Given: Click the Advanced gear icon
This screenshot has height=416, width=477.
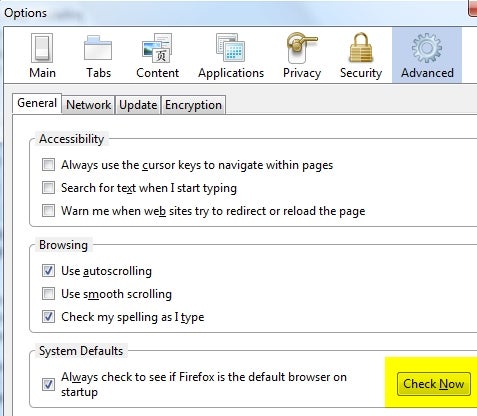Looking at the screenshot, I should click(427, 48).
